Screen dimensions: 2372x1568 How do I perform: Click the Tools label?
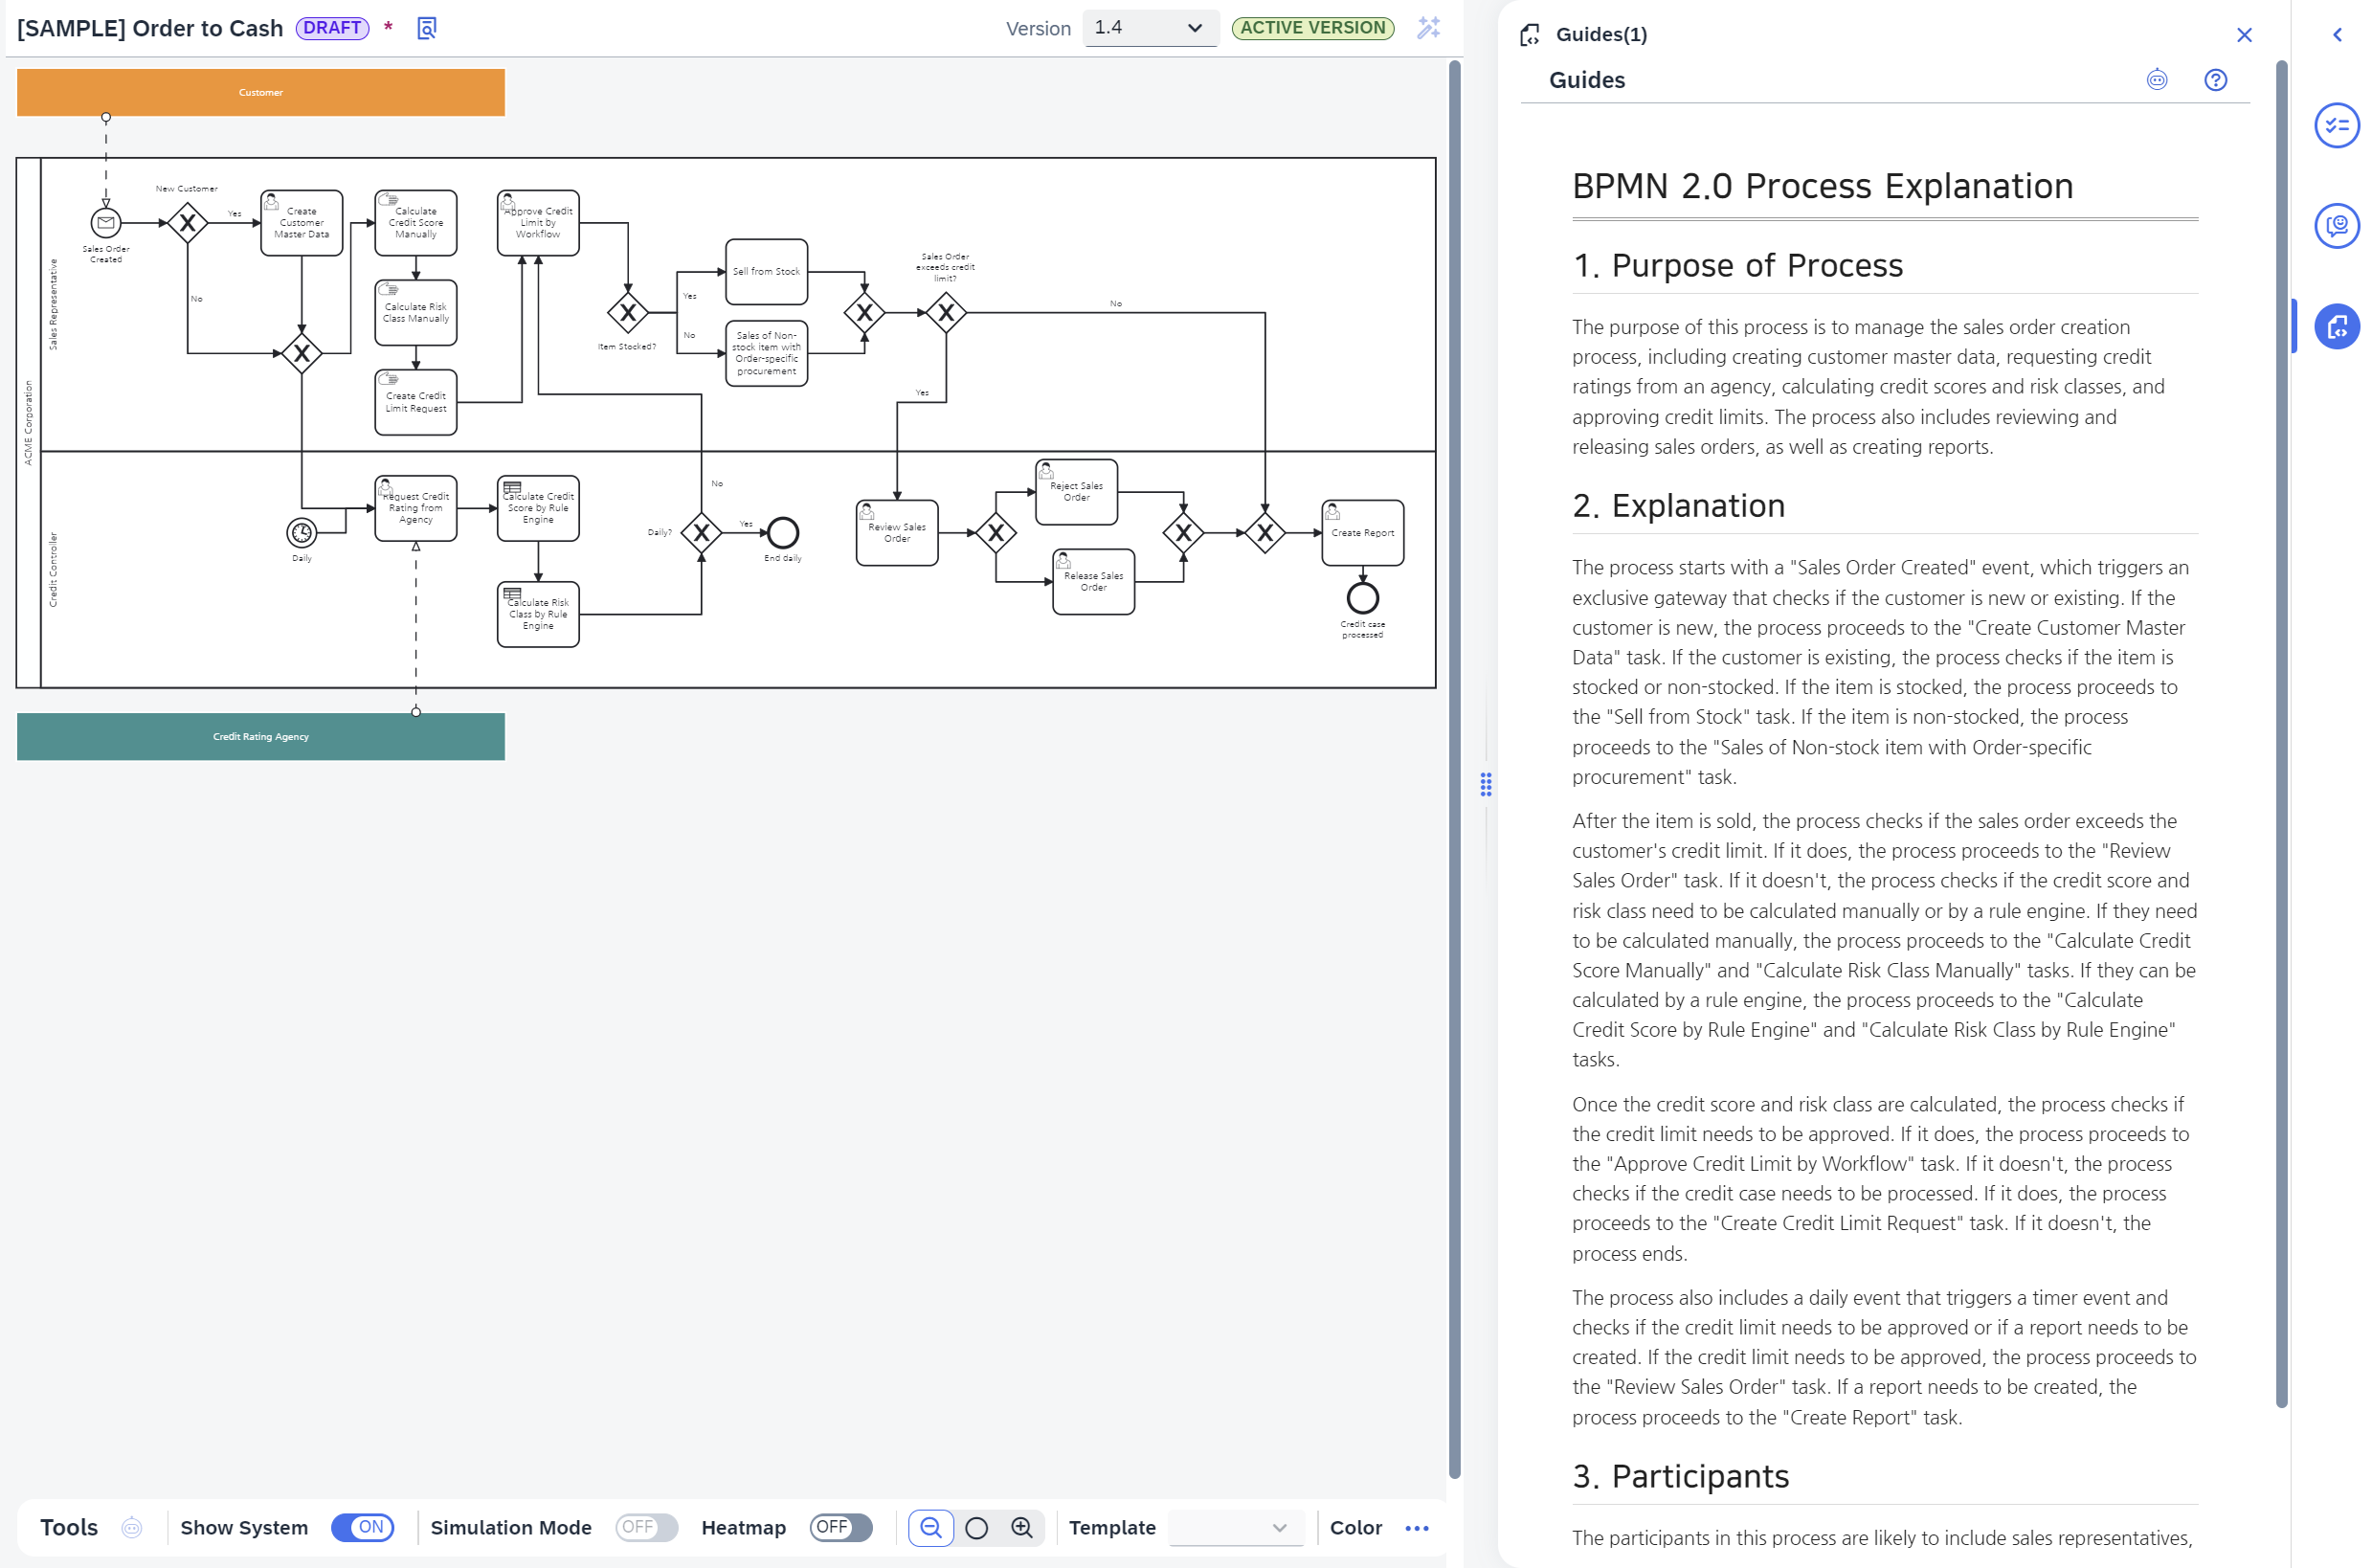point(69,1527)
